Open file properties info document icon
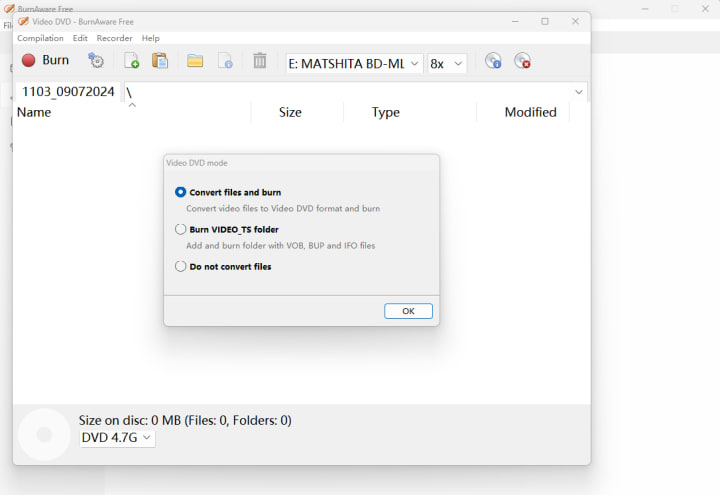 pyautogui.click(x=225, y=60)
